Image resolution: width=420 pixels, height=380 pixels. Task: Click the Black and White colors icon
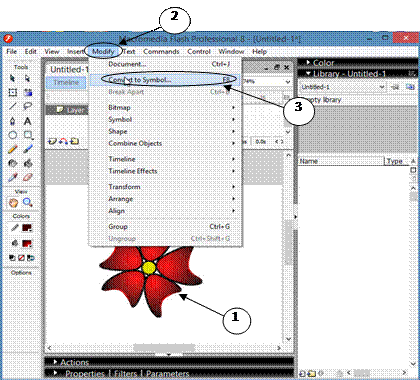coord(12,258)
